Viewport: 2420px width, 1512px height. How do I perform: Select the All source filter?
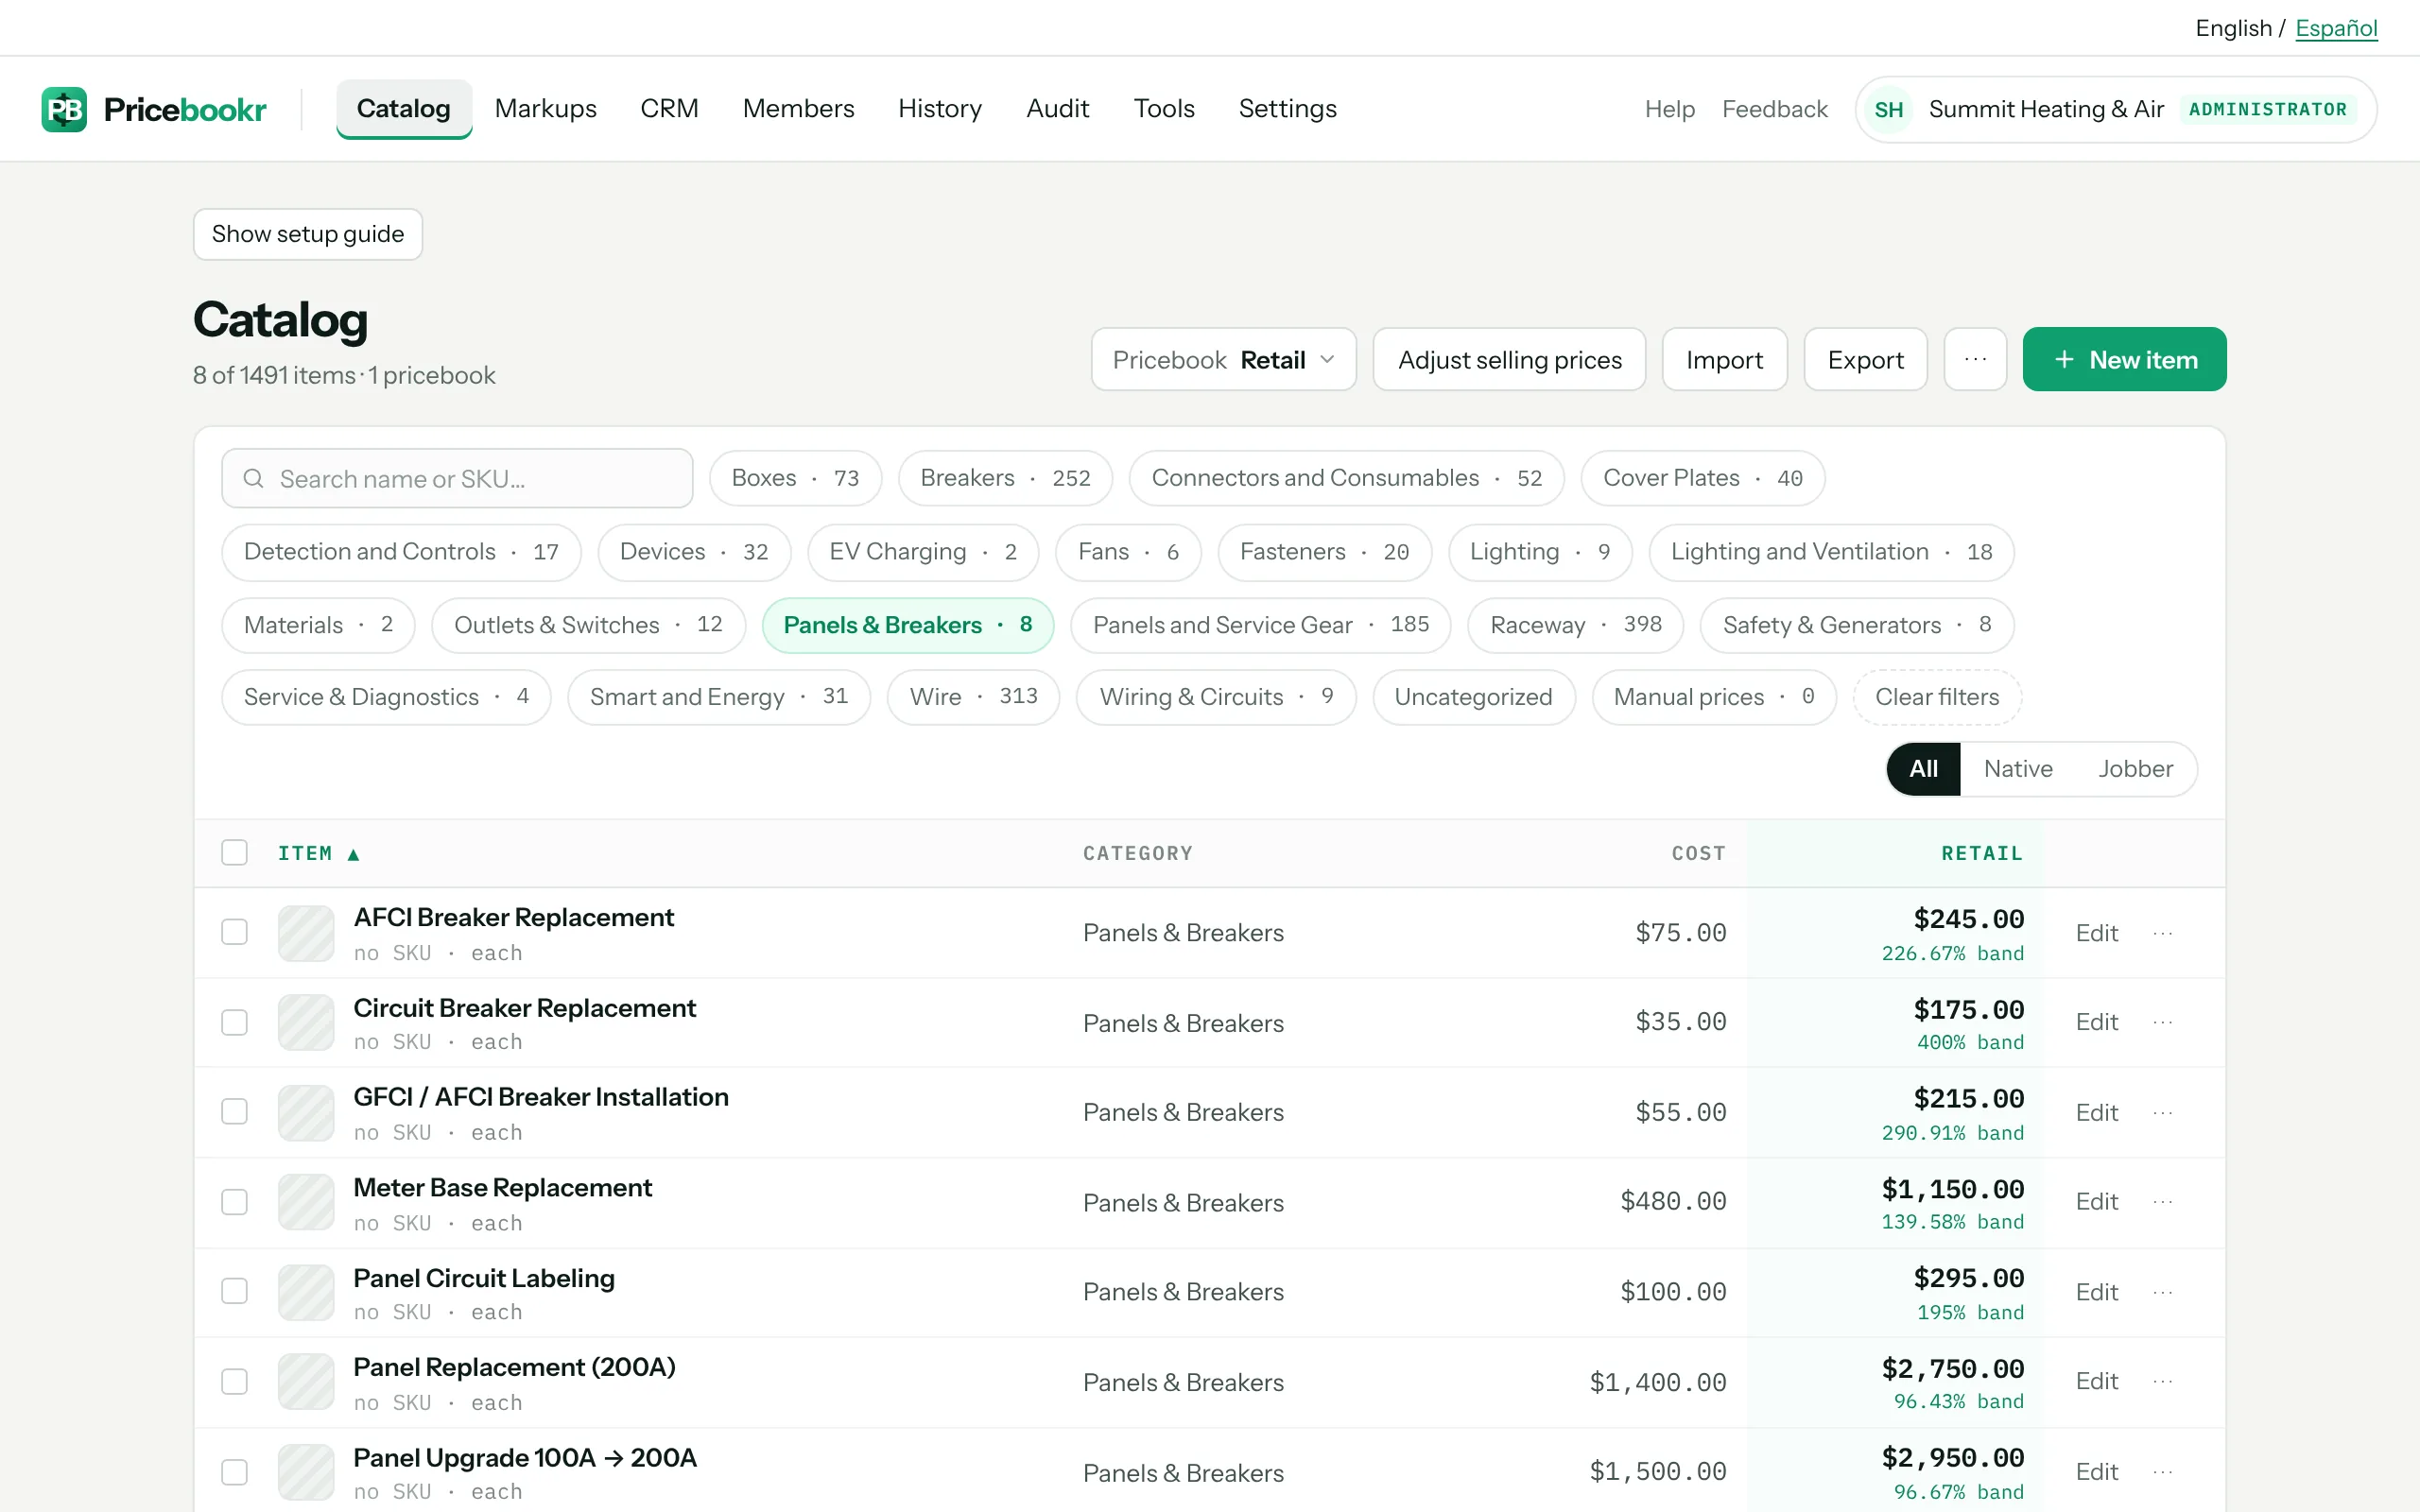[1923, 768]
